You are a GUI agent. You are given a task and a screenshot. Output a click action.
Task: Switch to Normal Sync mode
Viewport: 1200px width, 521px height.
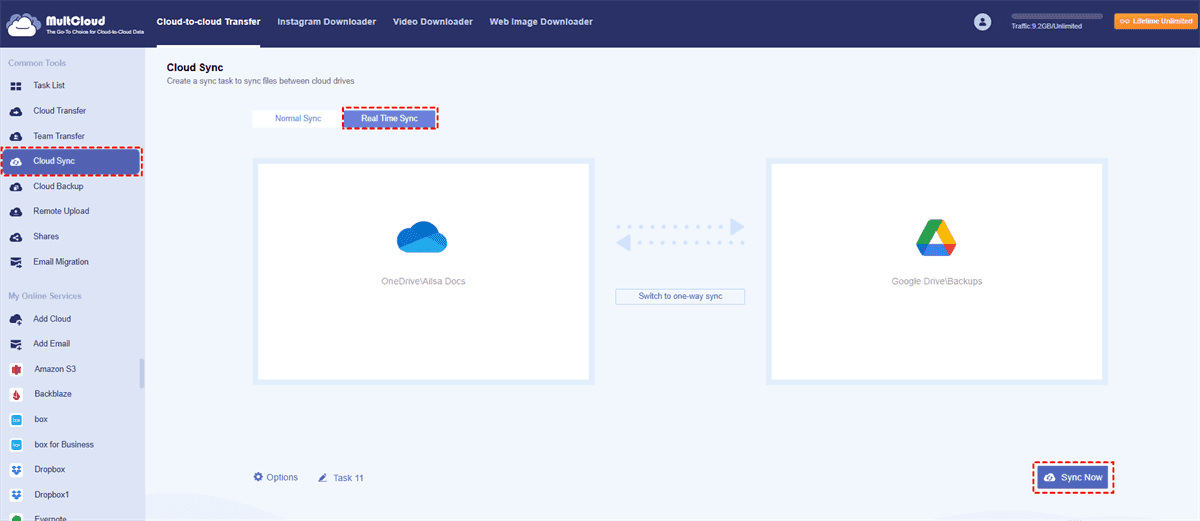(298, 118)
